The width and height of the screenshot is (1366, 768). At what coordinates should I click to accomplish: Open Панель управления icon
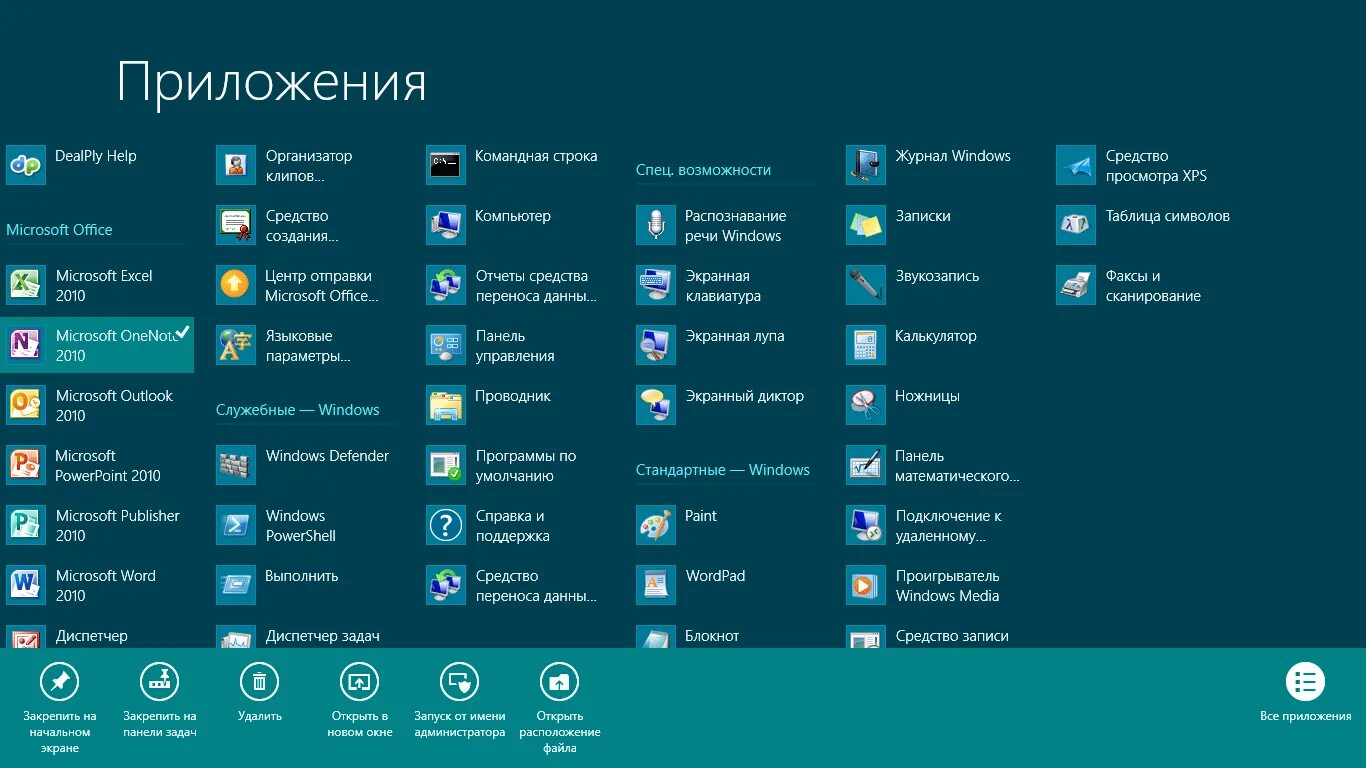pos(446,345)
